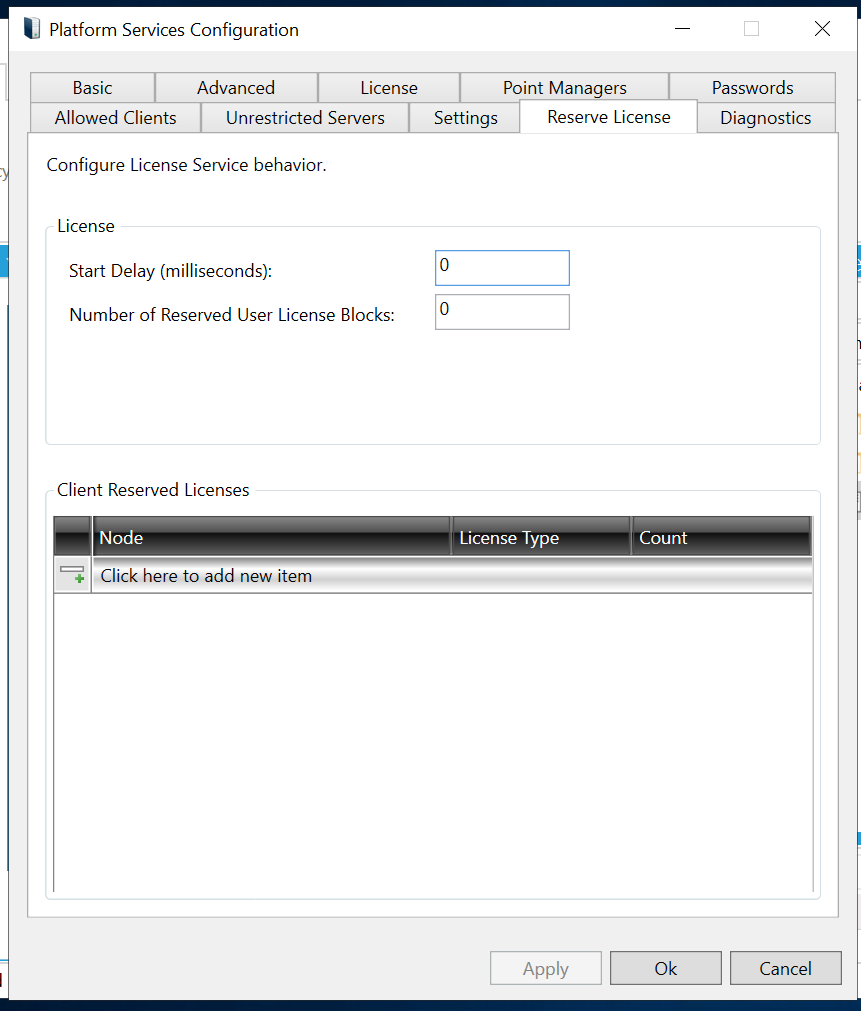View the Diagnostics tab
The height and width of the screenshot is (1011, 861).
pos(765,118)
